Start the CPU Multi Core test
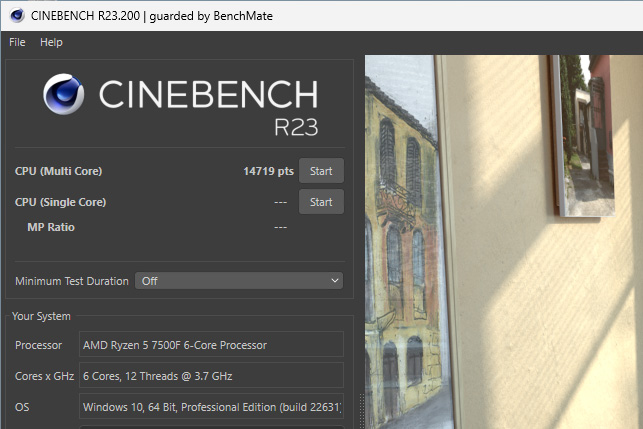 (x=321, y=171)
